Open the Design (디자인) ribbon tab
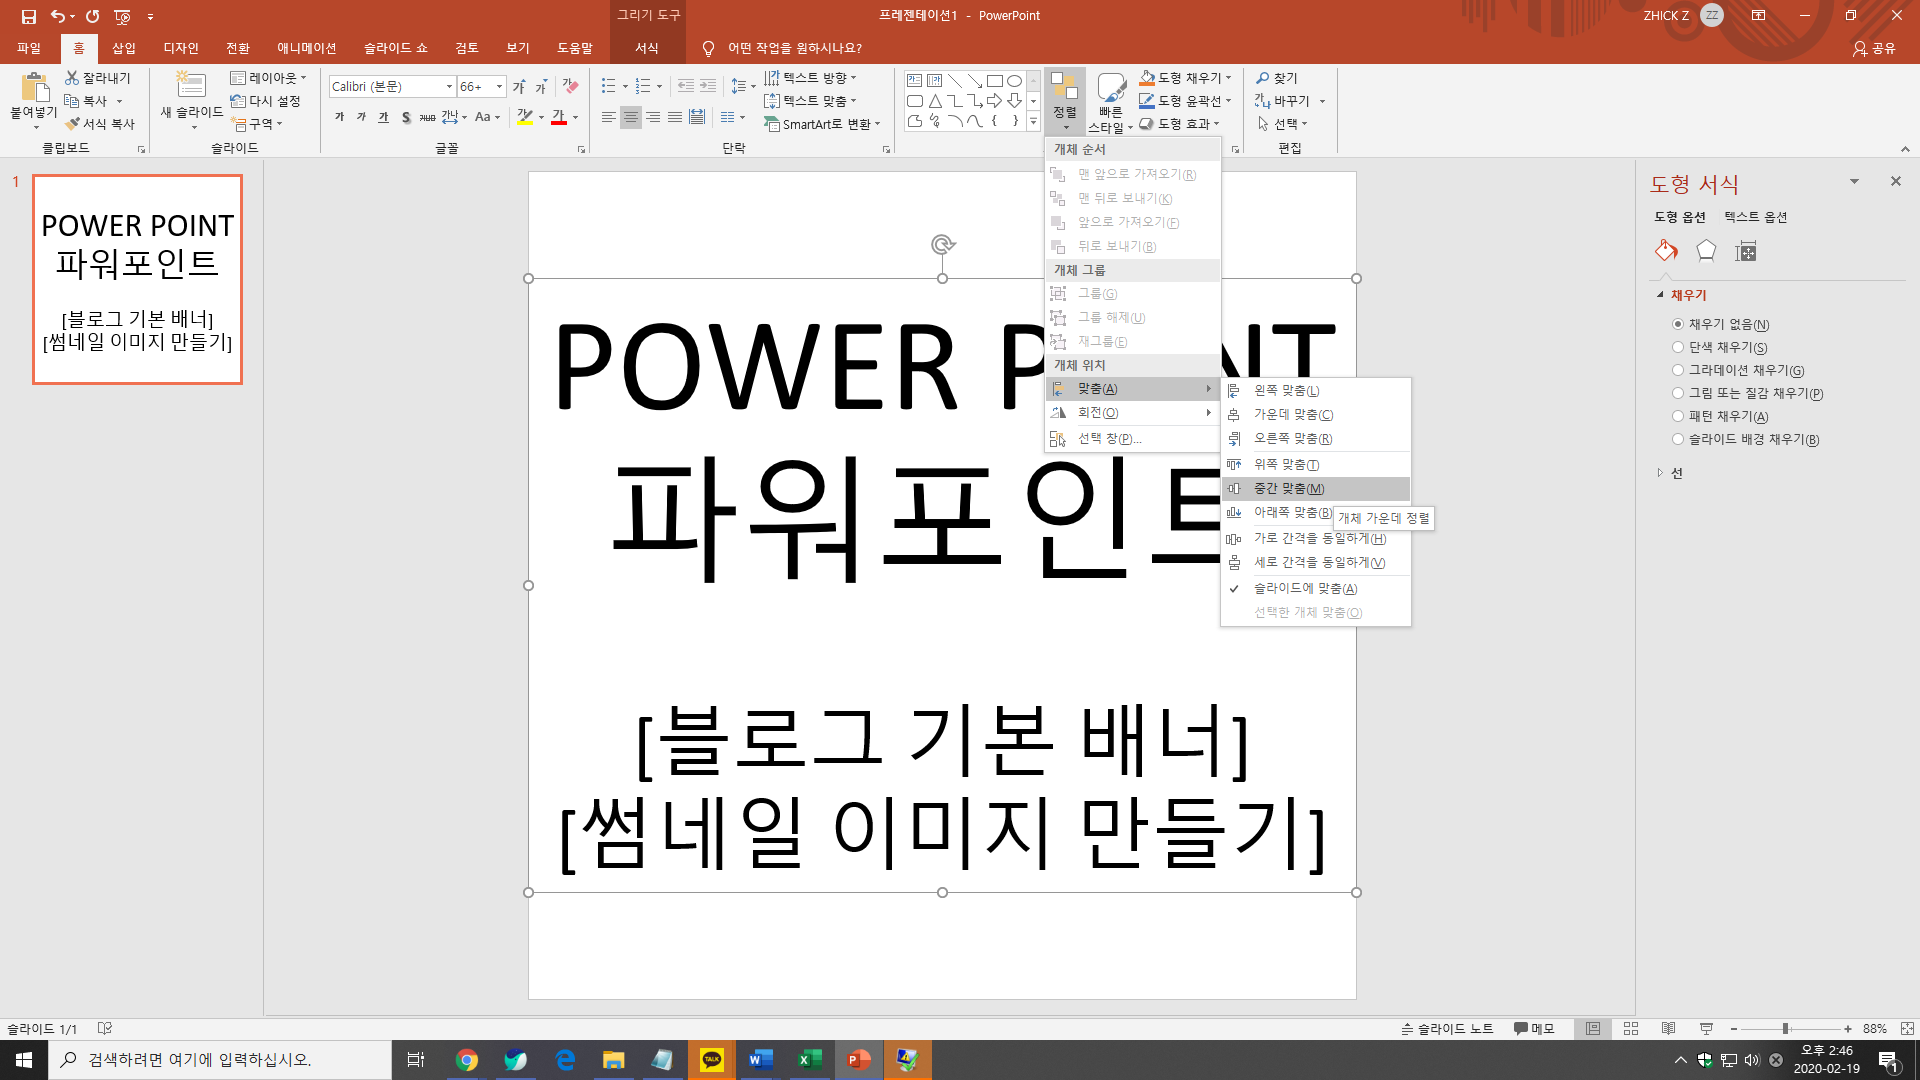This screenshot has height=1080, width=1920. click(181, 48)
